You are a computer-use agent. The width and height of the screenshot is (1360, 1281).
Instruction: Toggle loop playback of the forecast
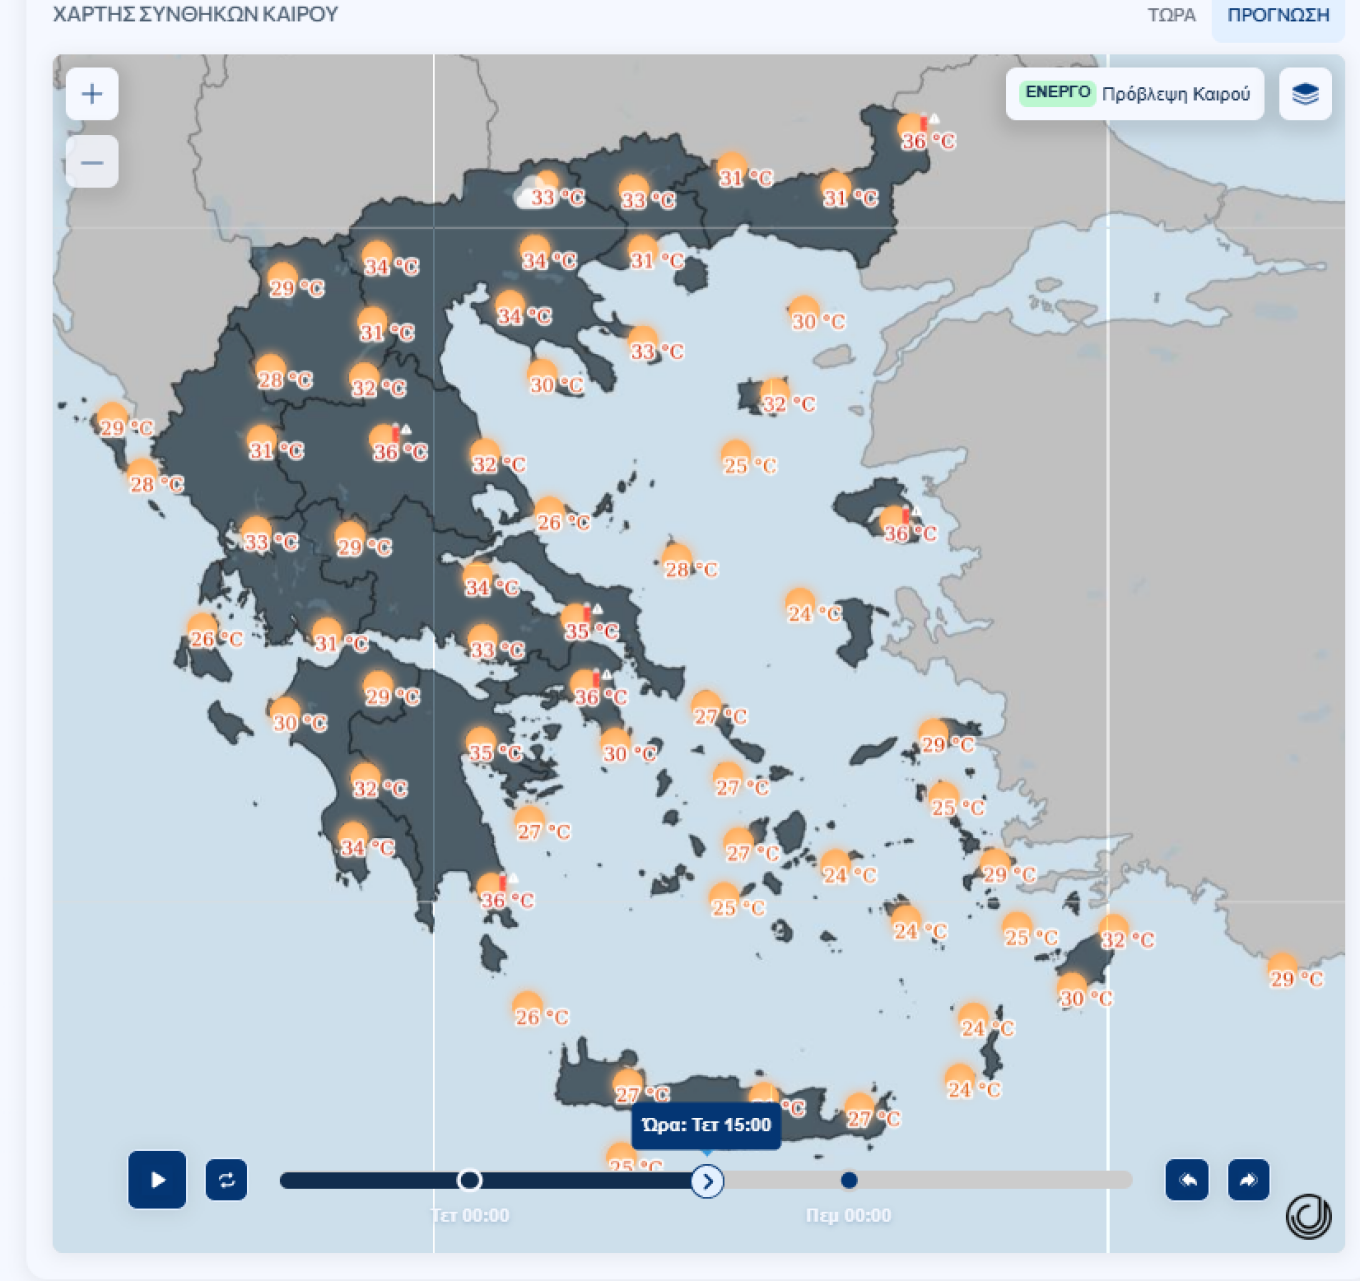click(226, 1180)
